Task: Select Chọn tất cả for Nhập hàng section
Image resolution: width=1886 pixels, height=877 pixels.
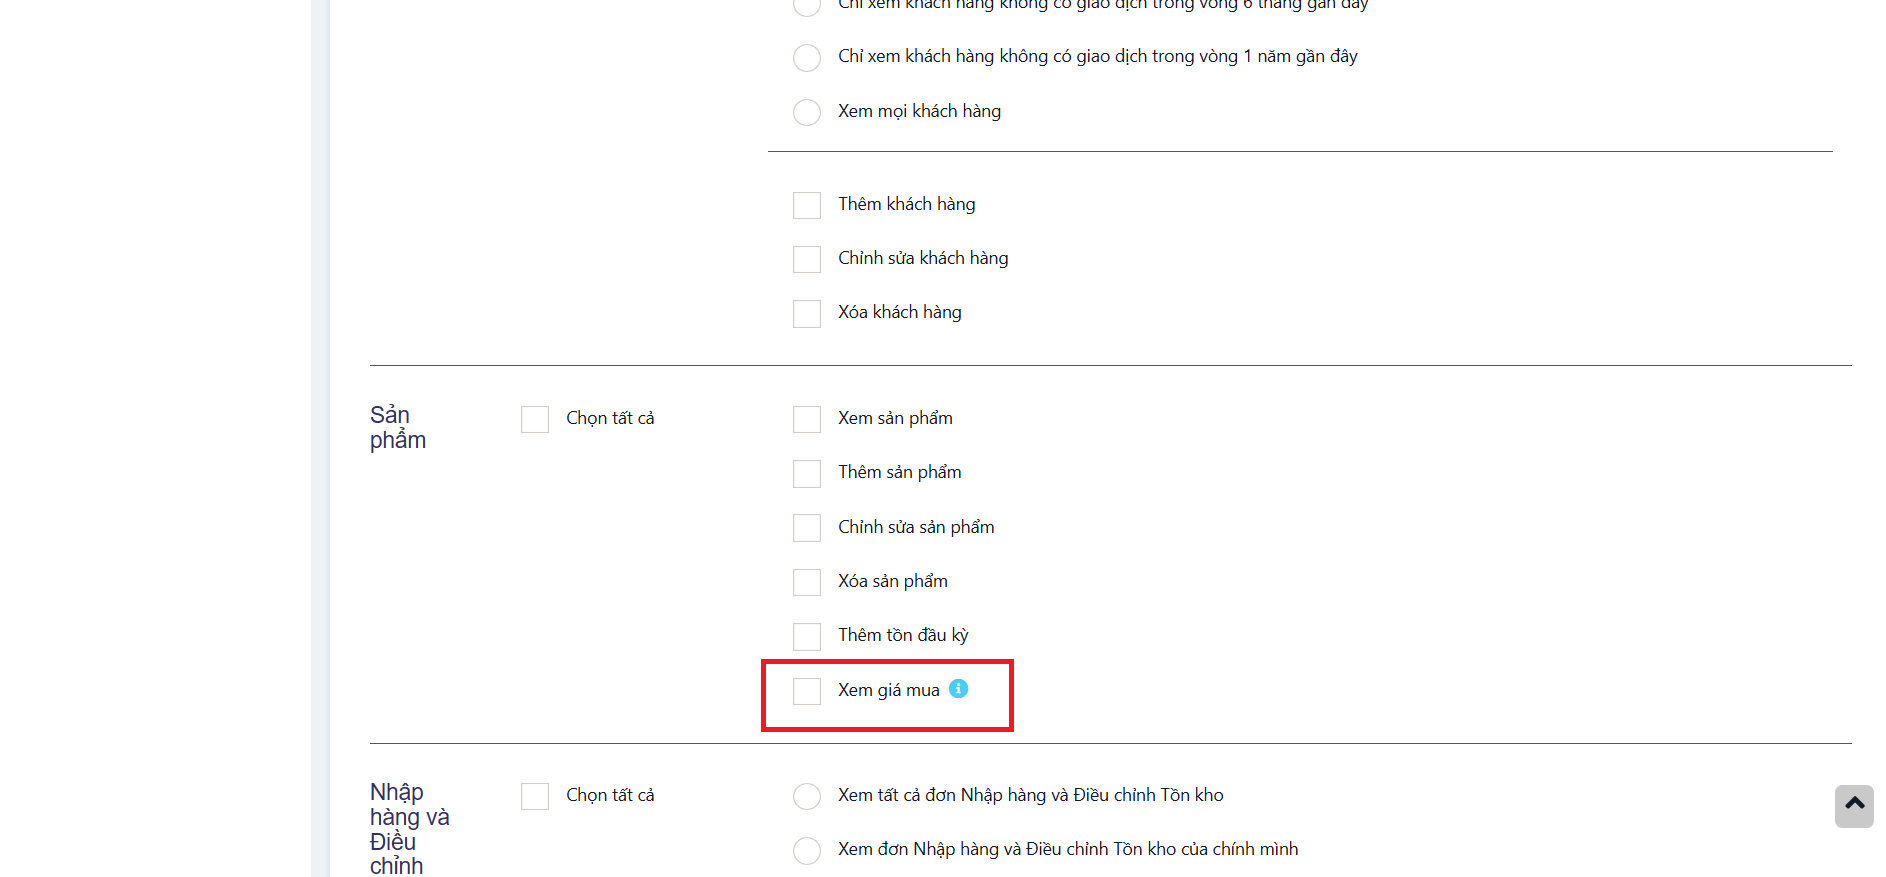Action: point(535,796)
